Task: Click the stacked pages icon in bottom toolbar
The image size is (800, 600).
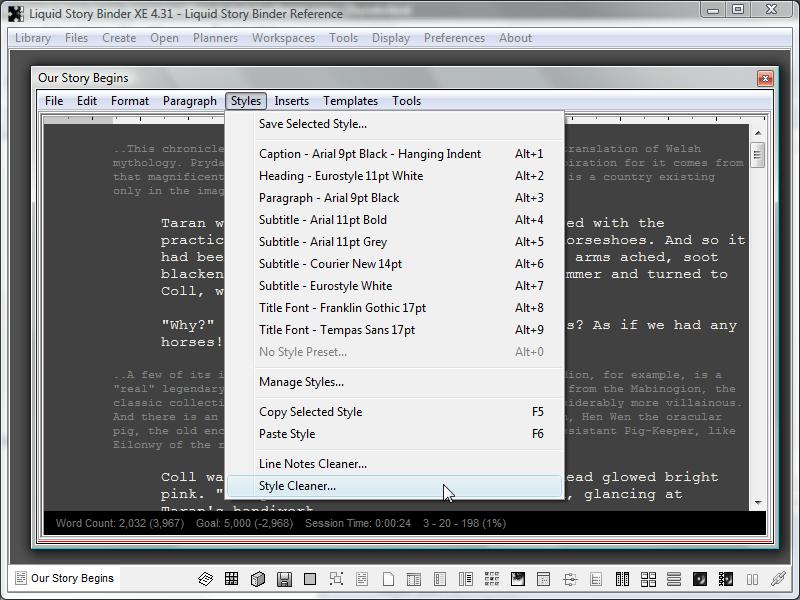Action: coord(205,579)
